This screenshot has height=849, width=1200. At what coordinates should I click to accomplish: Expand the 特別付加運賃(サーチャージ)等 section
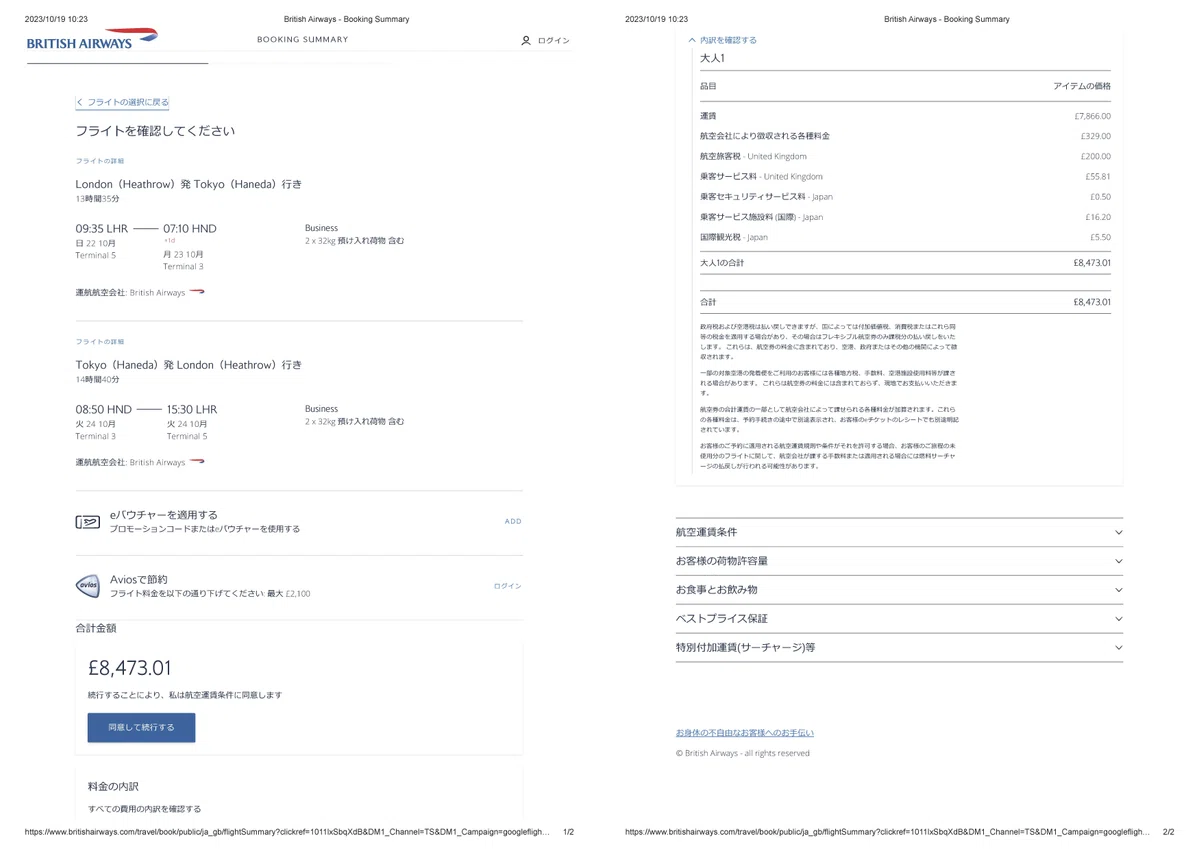[x=899, y=647]
